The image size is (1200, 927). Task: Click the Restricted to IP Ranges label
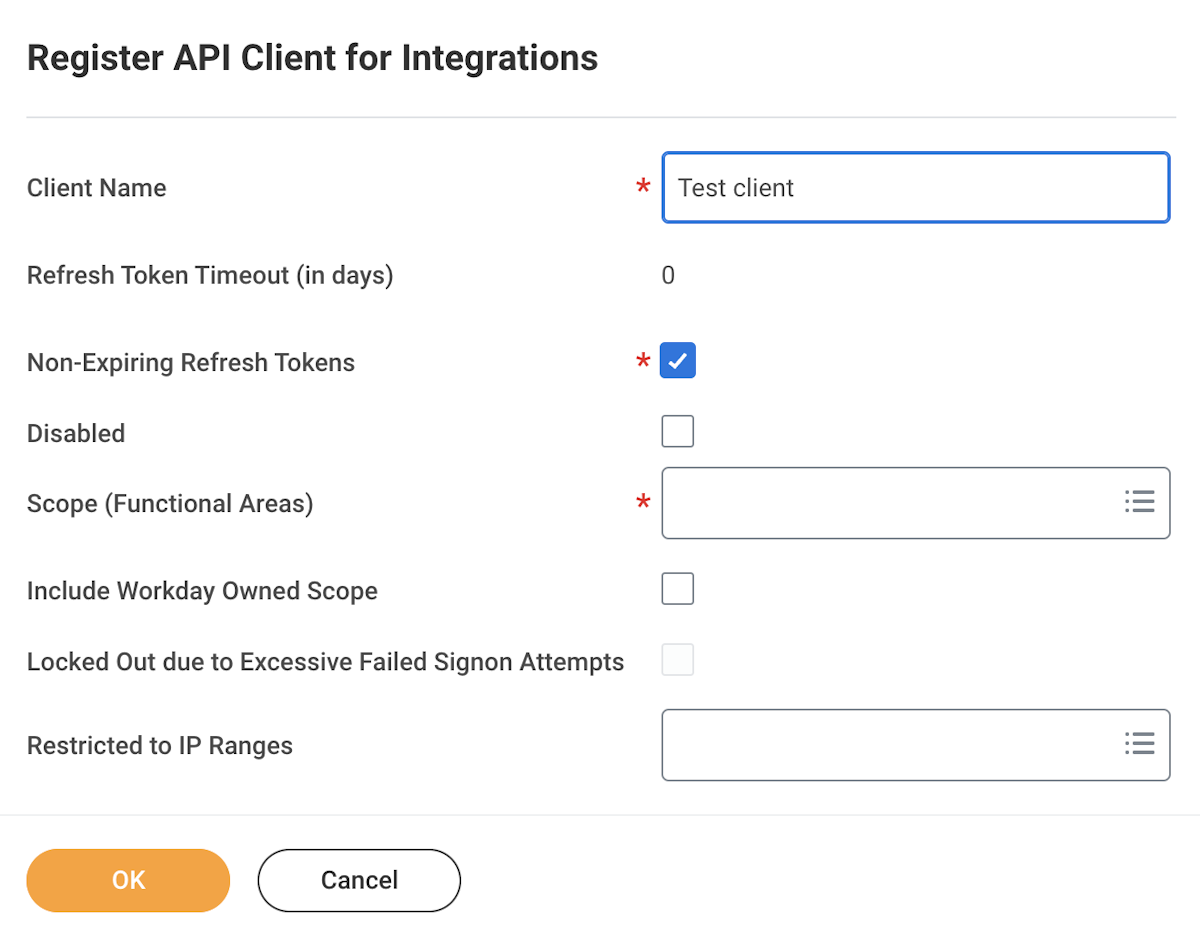(x=160, y=745)
